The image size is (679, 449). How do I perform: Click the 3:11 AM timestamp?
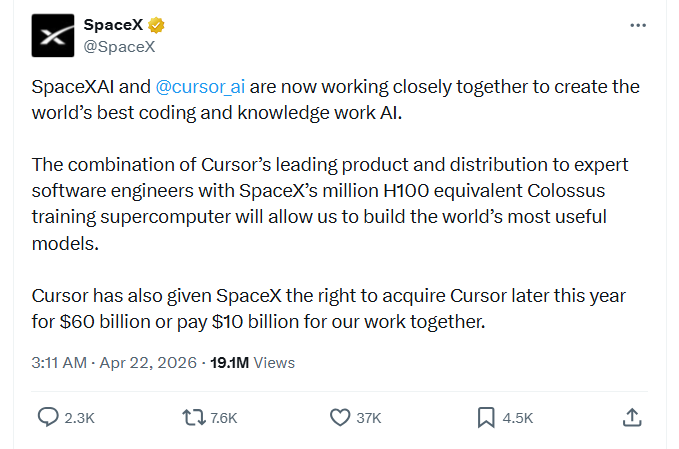[59, 362]
